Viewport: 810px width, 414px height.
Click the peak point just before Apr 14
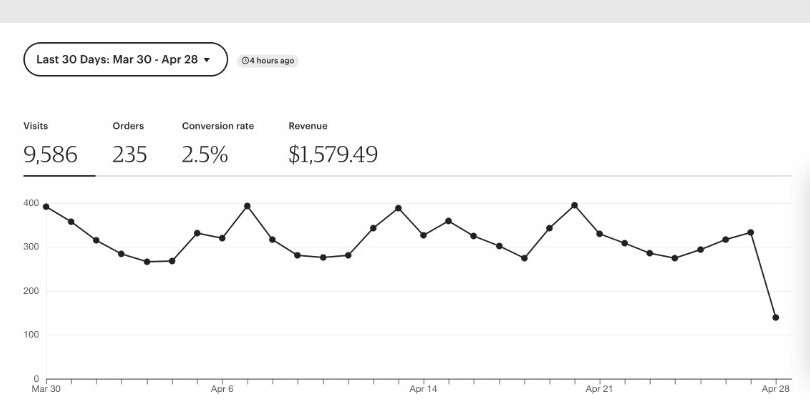point(398,208)
